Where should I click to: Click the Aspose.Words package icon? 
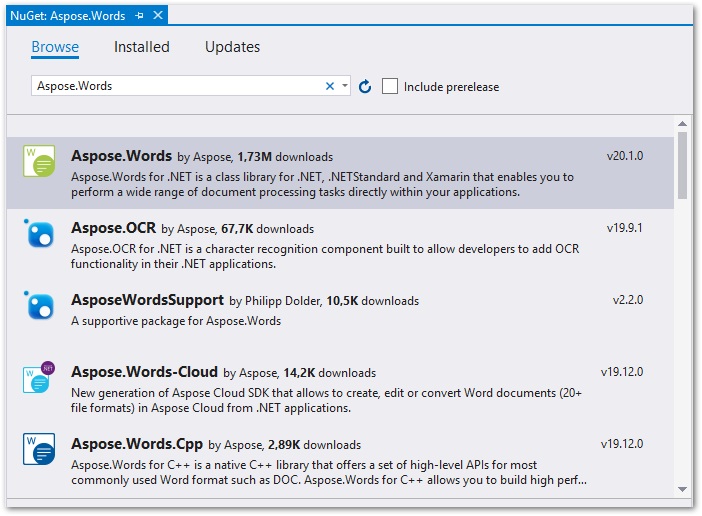[x=39, y=162]
